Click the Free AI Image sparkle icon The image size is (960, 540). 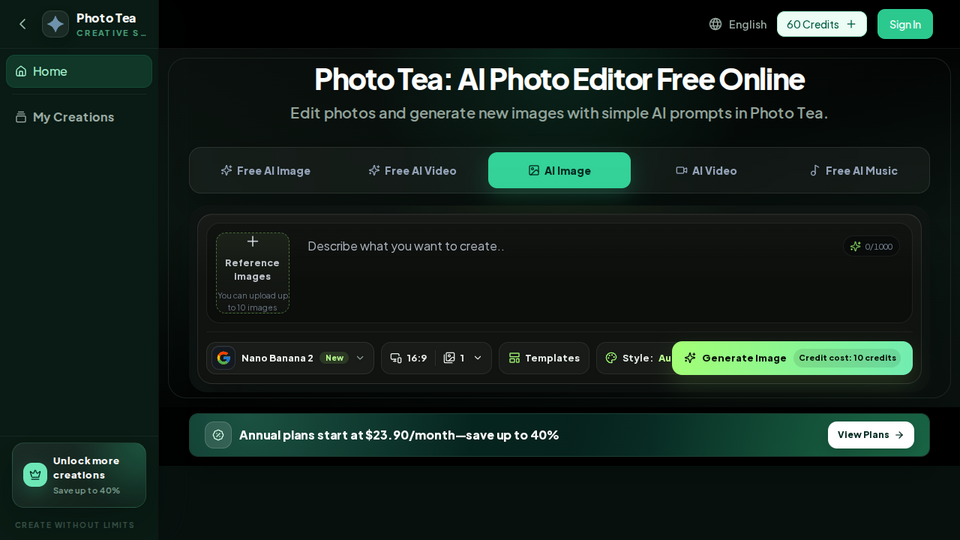click(x=227, y=170)
